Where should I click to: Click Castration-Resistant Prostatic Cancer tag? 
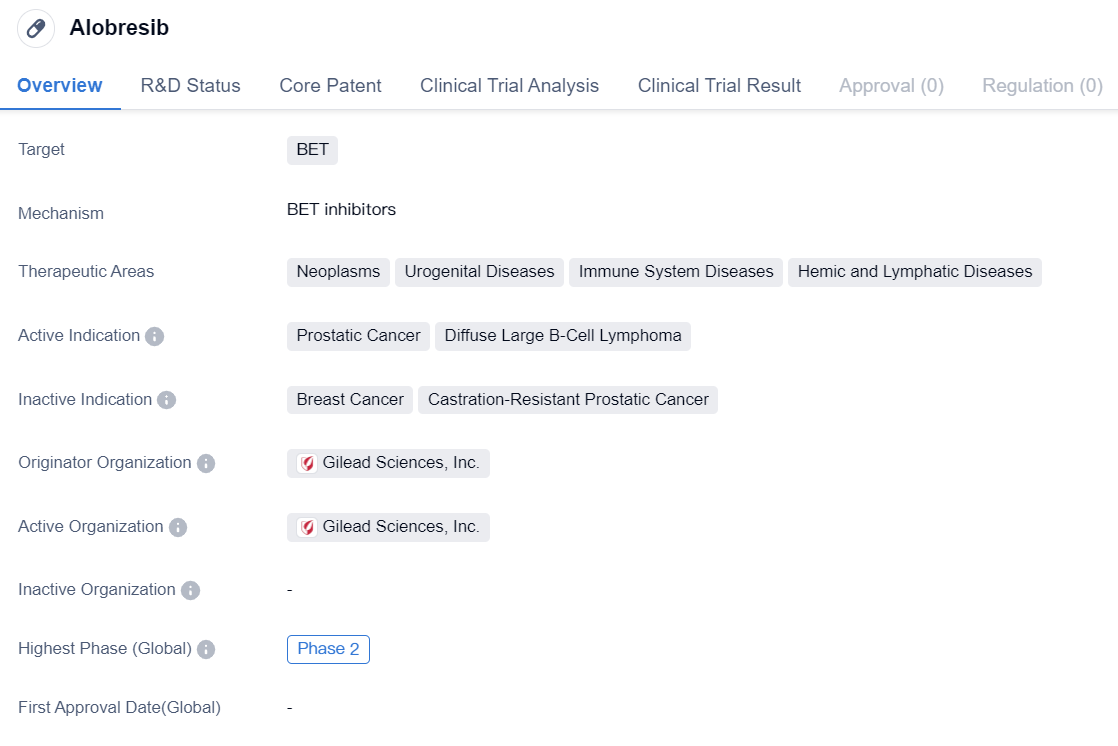tap(568, 400)
